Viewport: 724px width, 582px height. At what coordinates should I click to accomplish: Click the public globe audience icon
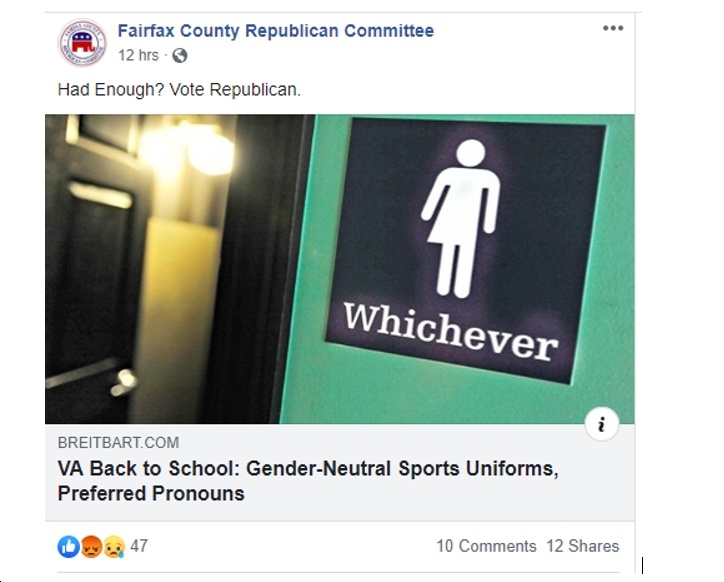coord(180,55)
